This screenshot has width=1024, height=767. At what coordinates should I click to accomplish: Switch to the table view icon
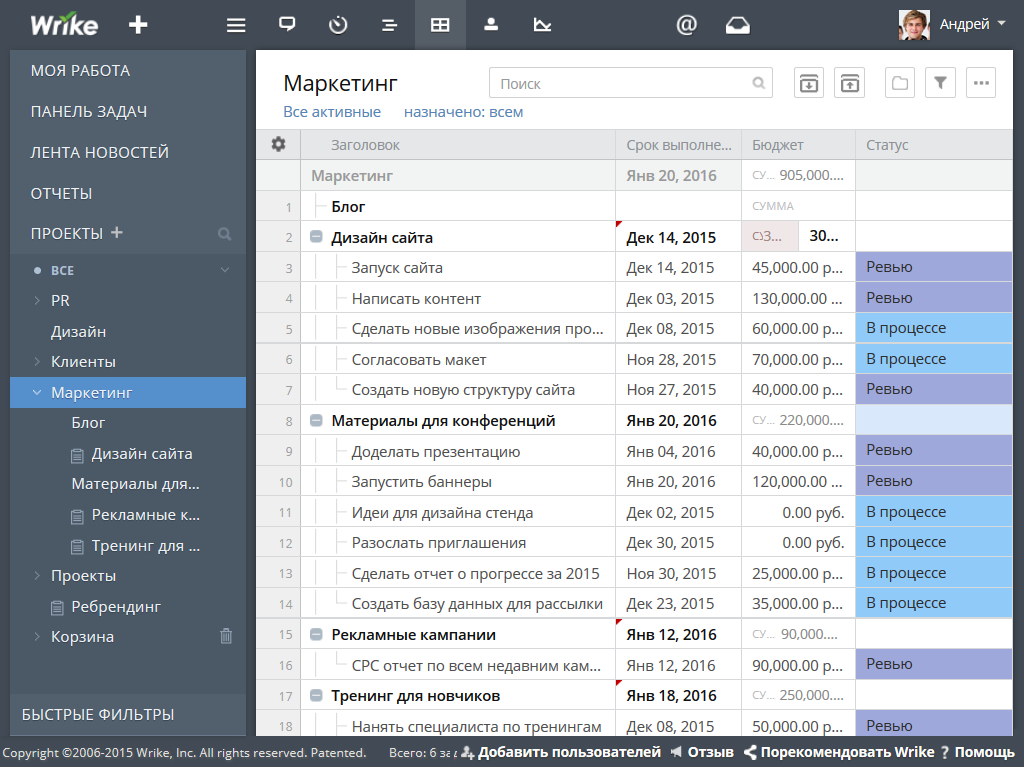pos(440,25)
